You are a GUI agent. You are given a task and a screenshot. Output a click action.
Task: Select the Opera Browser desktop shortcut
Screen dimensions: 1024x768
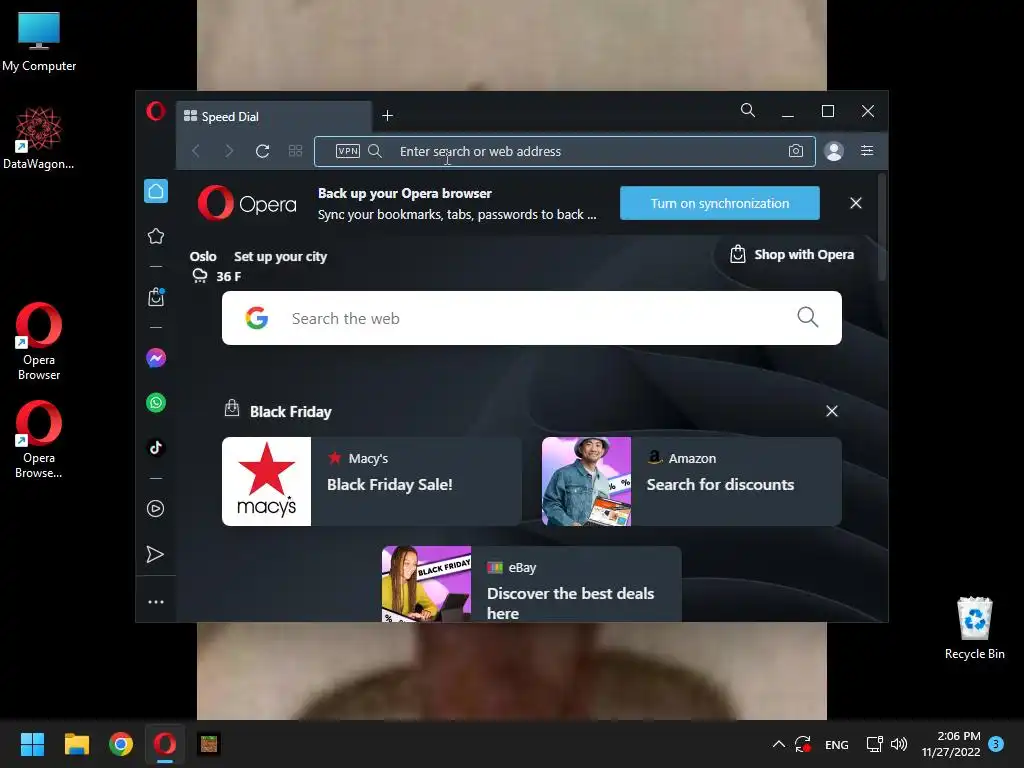point(39,342)
